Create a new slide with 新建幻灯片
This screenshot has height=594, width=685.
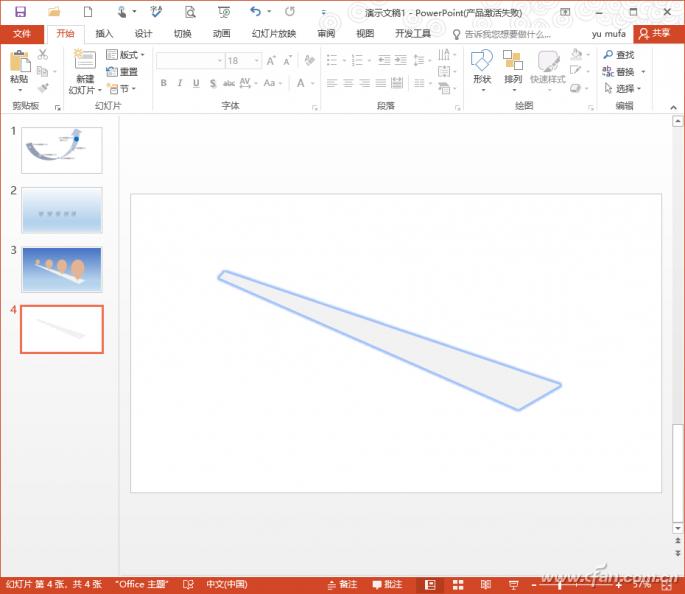(82, 72)
